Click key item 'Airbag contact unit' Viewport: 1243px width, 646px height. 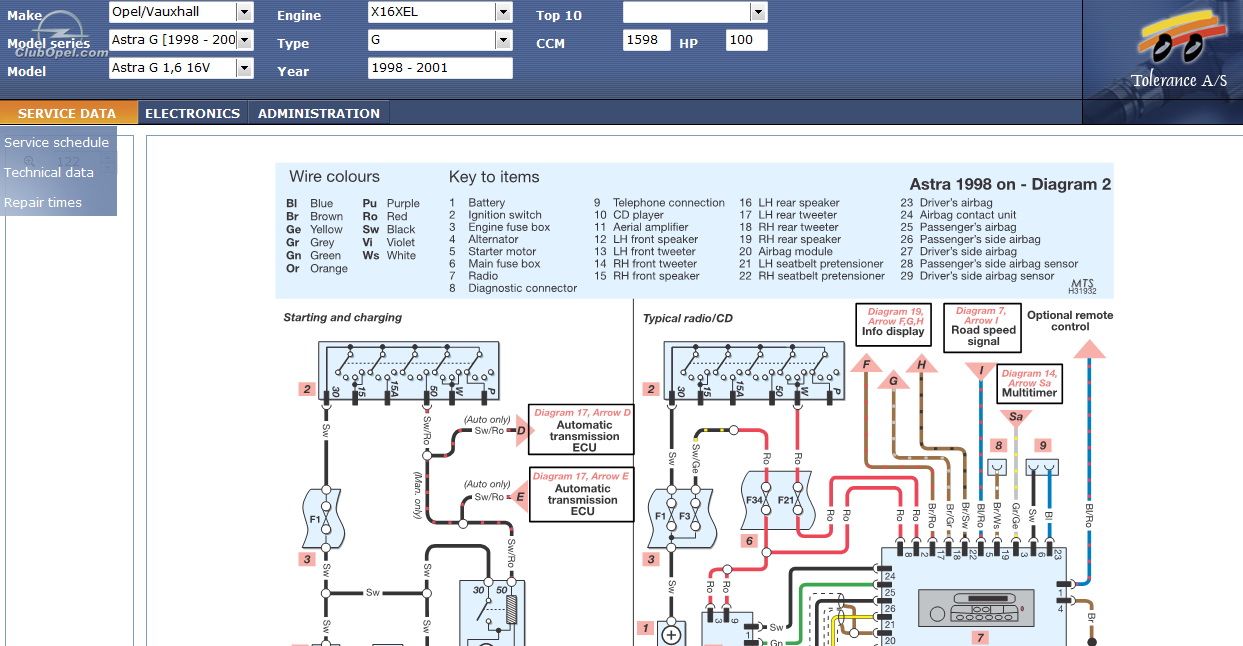click(x=968, y=215)
